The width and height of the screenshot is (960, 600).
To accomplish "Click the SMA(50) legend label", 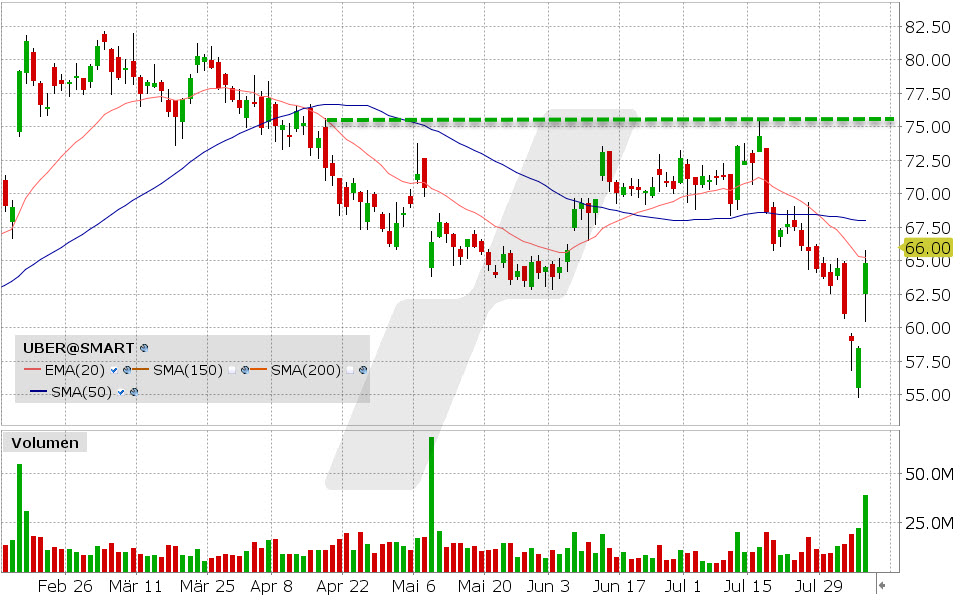I will [x=81, y=392].
